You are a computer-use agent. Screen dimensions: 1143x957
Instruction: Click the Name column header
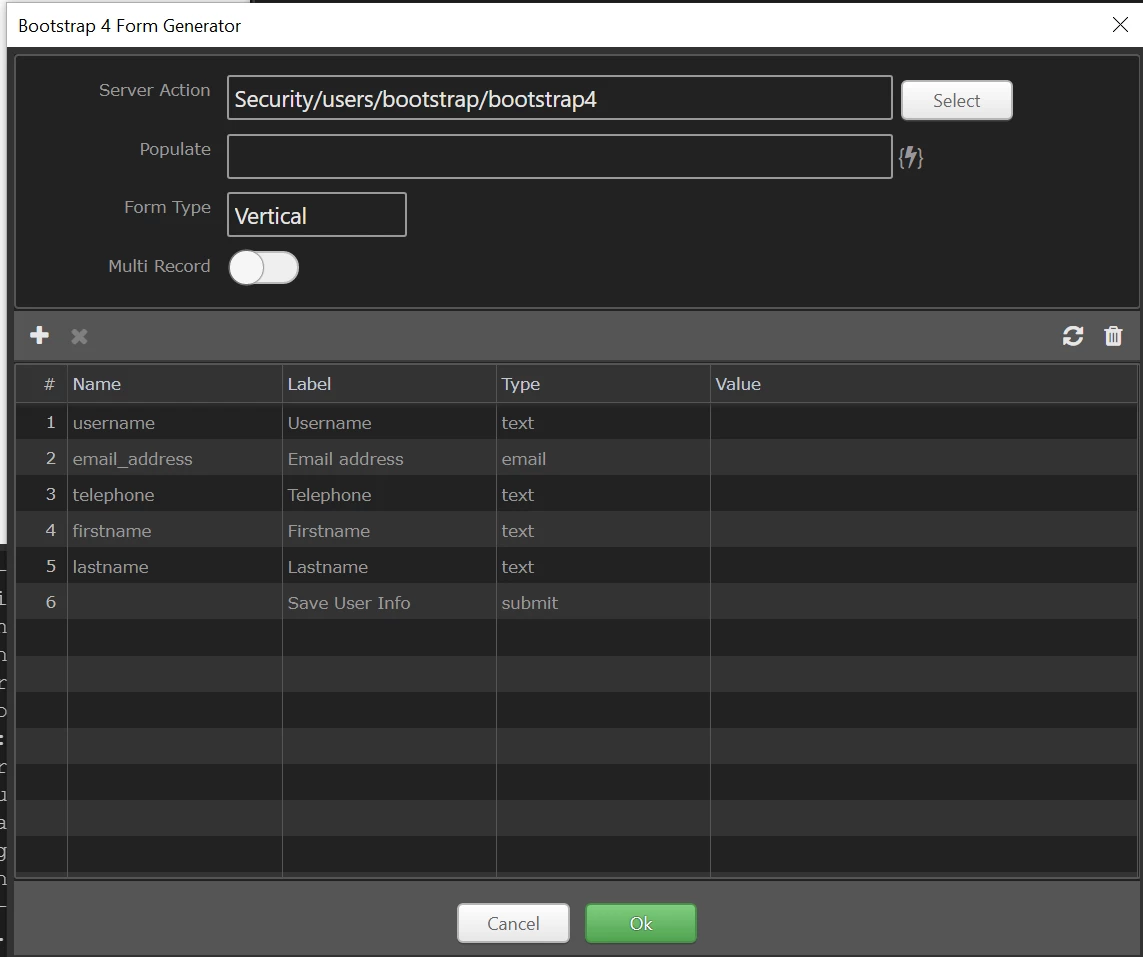coord(174,384)
